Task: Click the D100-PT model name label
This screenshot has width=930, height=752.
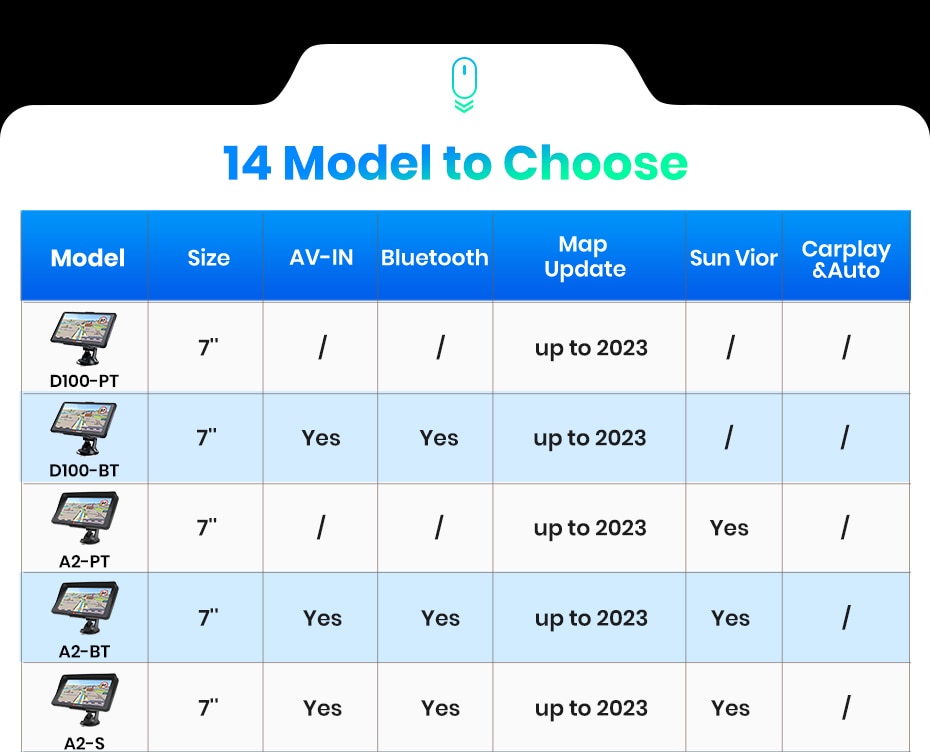Action: click(84, 381)
